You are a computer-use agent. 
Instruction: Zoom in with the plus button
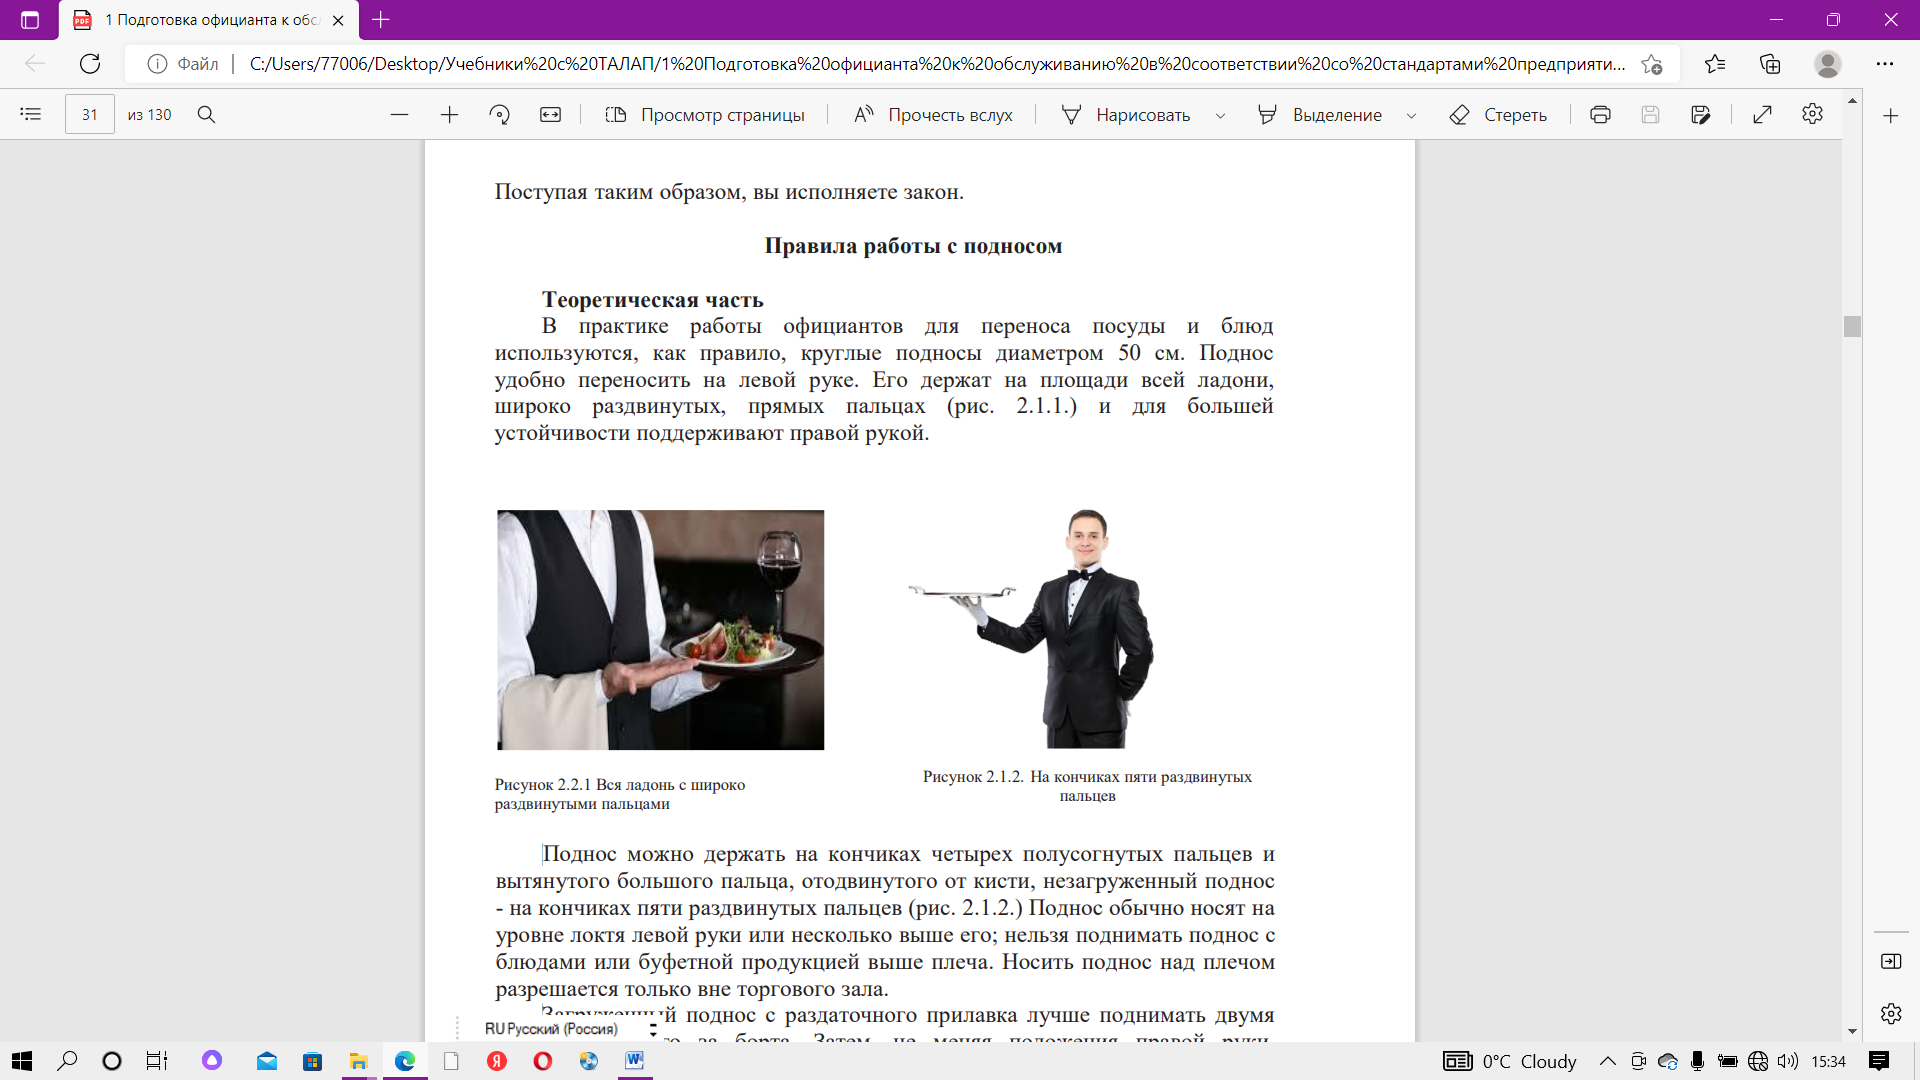click(449, 114)
